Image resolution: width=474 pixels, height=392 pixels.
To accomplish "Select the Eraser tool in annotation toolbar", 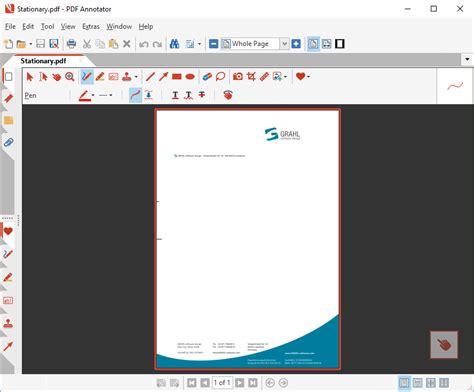I will 207,77.
